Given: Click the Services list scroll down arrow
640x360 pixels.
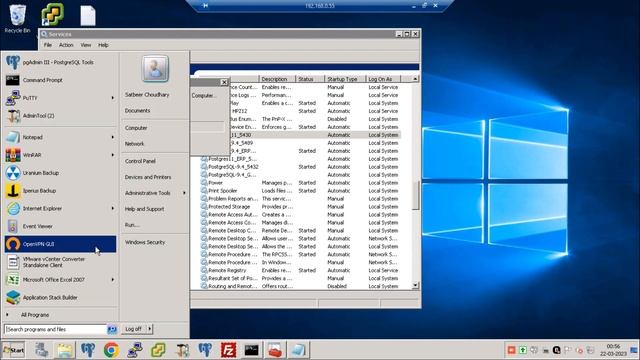Looking at the screenshot, I should coord(415,285).
